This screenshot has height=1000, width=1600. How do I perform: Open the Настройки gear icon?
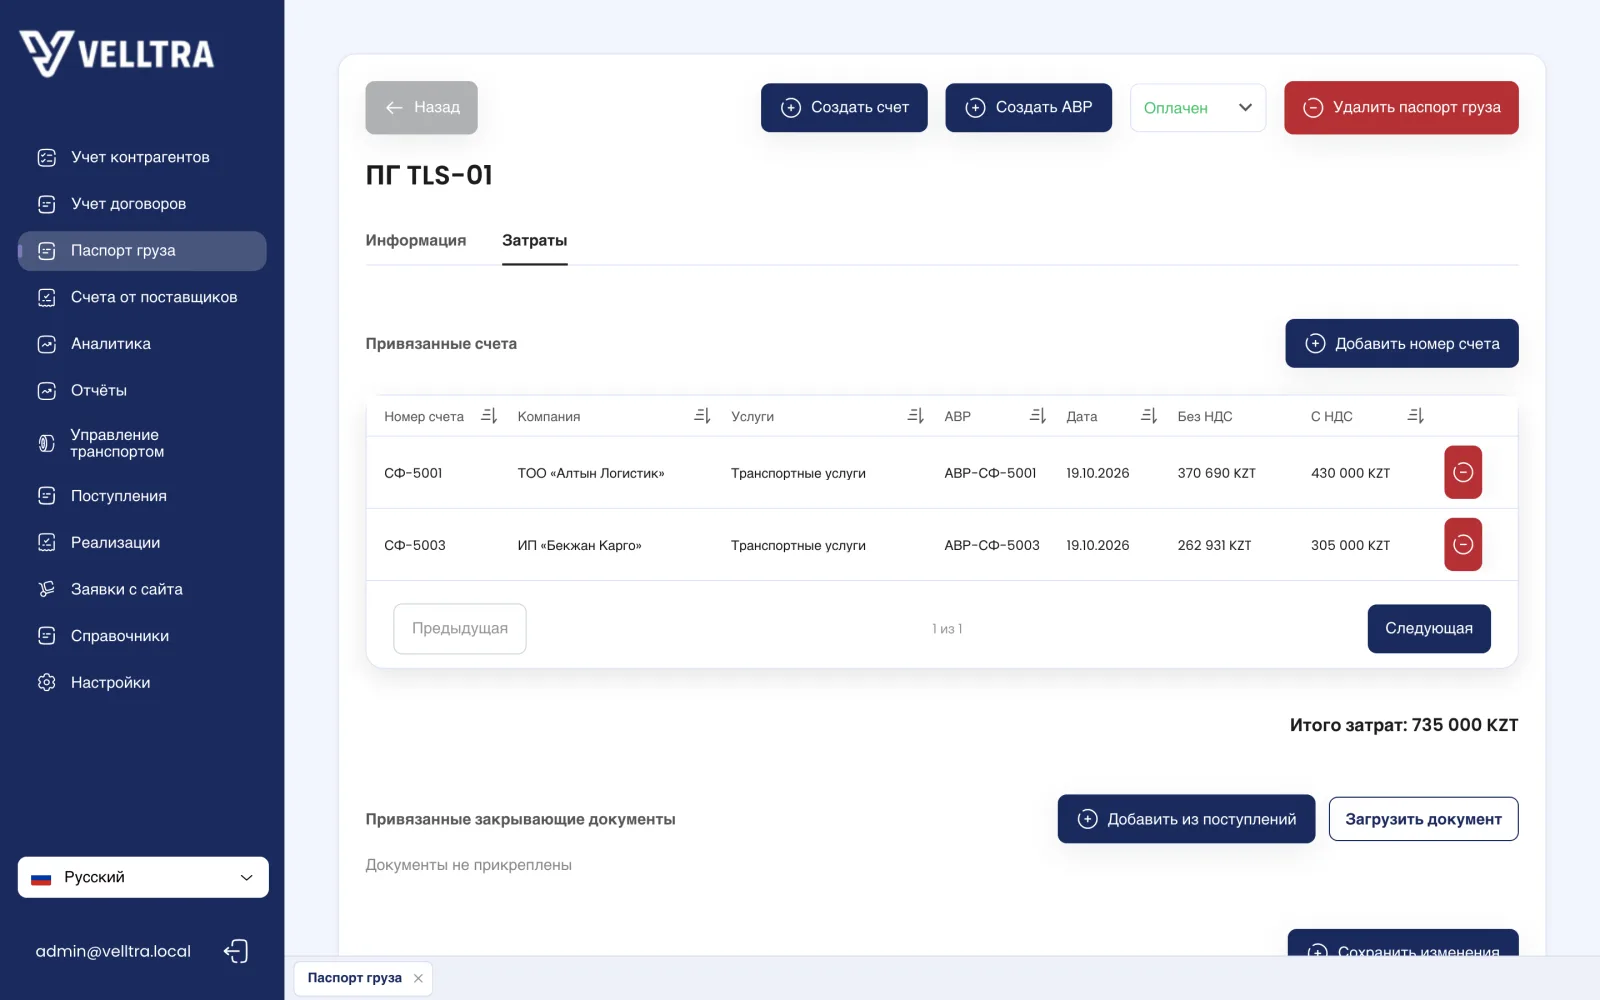click(47, 682)
